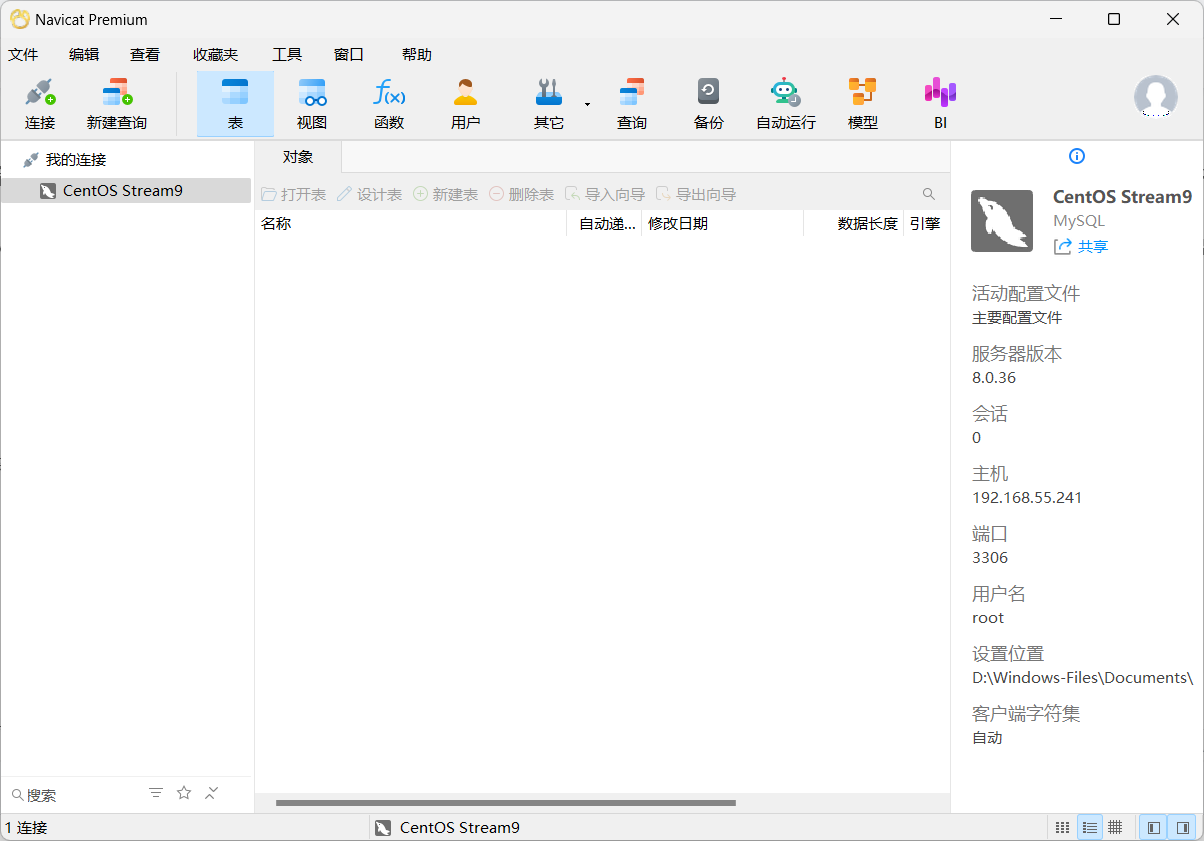The image size is (1204, 841).
Task: Open the 收藏夹 menu
Action: coord(216,55)
